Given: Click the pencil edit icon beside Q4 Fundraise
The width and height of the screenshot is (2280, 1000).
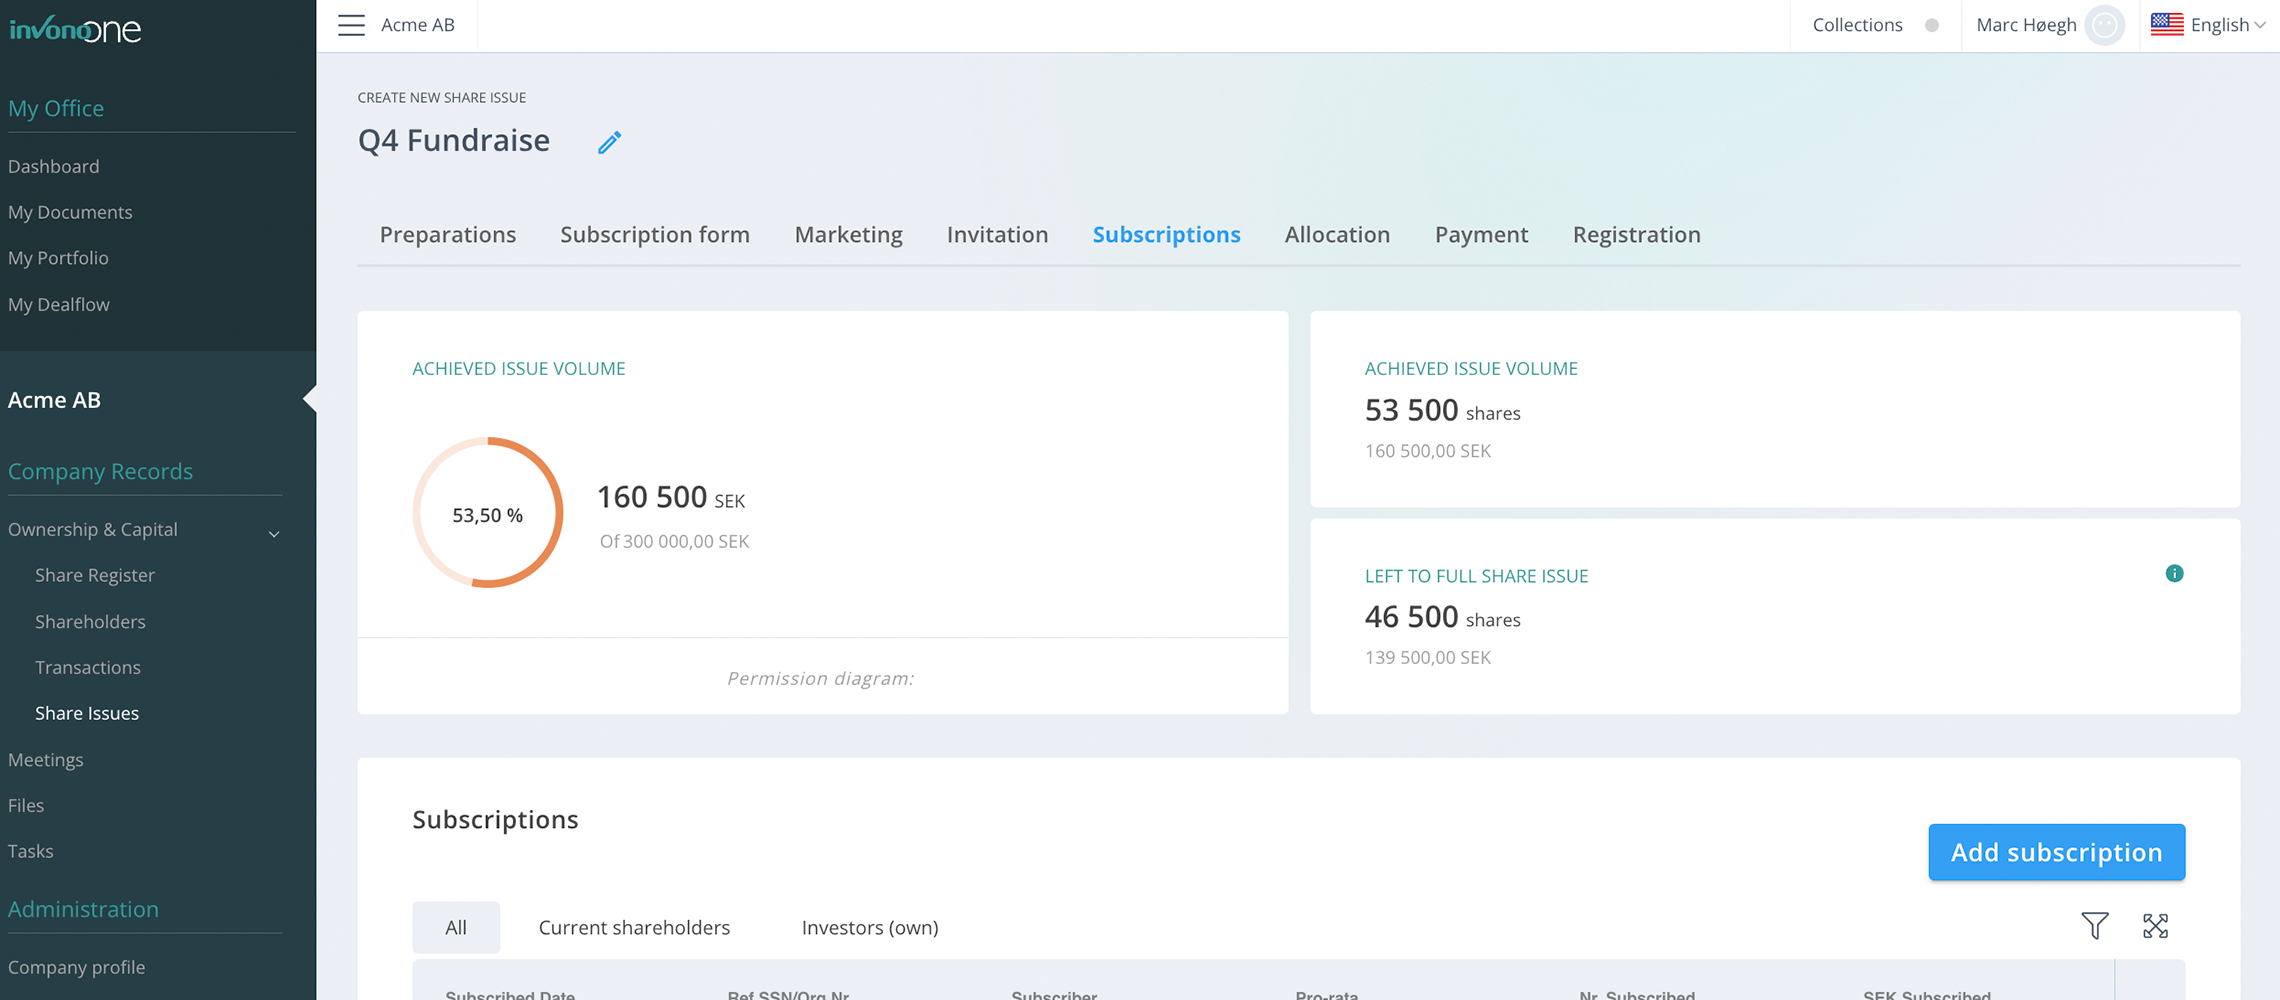Looking at the screenshot, I should (609, 142).
